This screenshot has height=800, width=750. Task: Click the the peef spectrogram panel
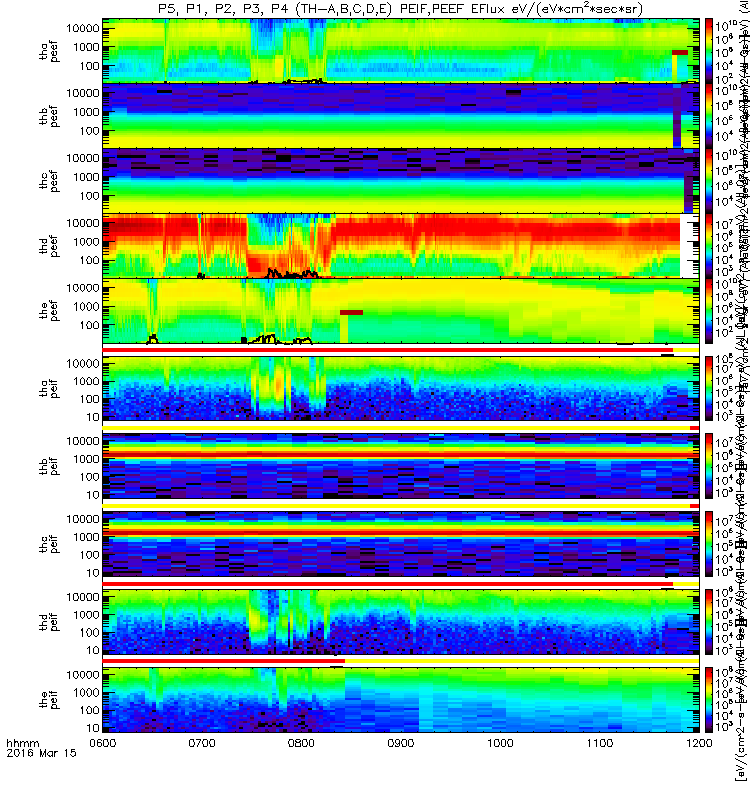[401, 310]
